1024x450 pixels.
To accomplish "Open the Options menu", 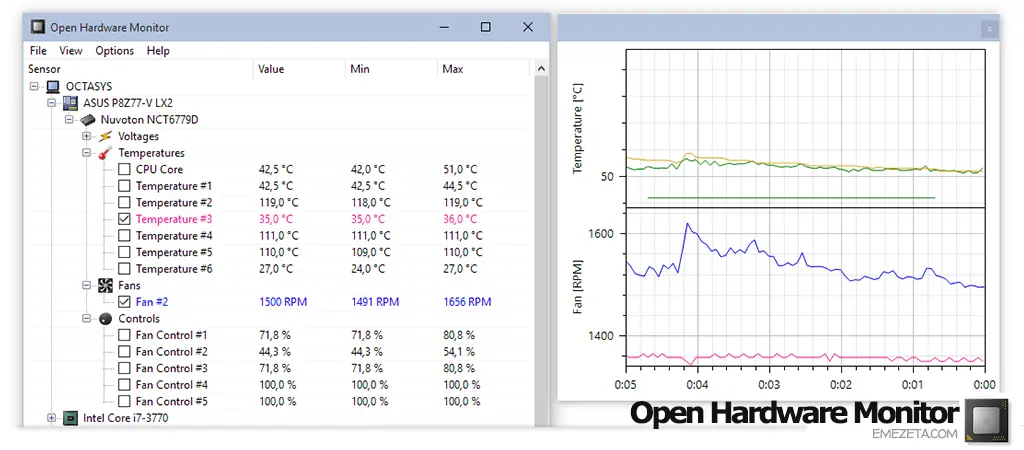I will point(114,50).
